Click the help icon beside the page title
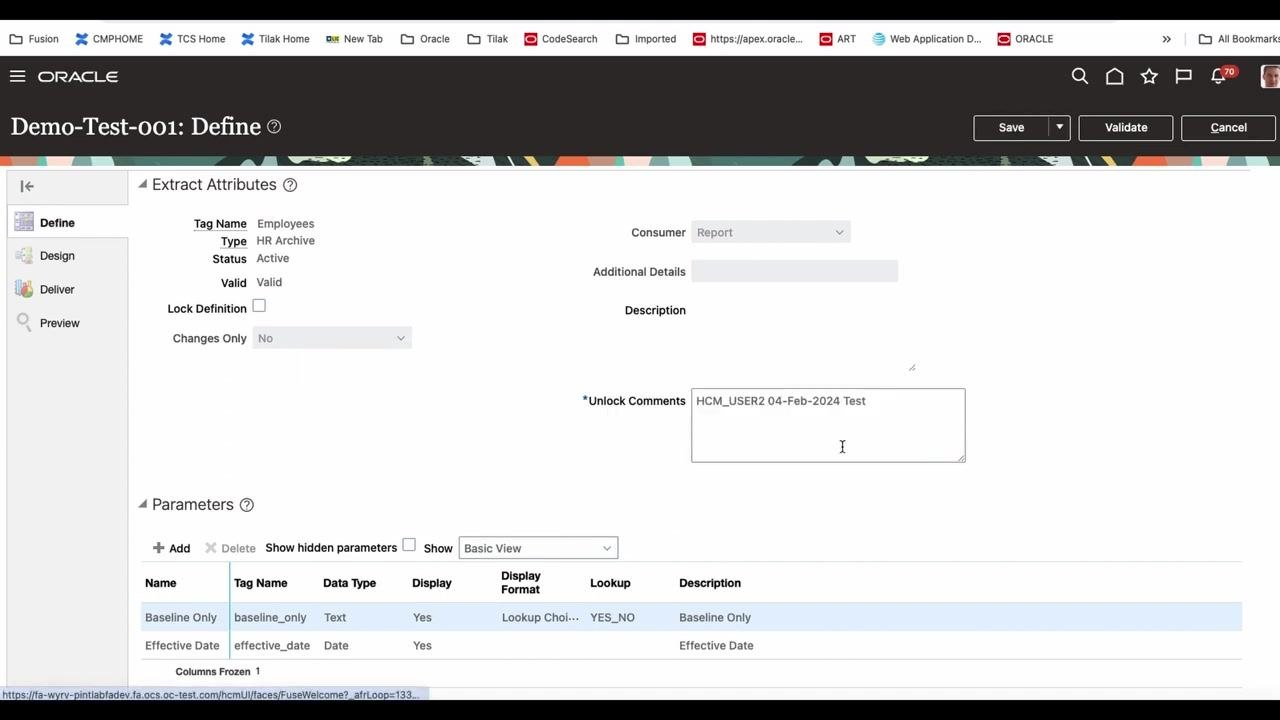This screenshot has width=1280, height=720. click(274, 127)
